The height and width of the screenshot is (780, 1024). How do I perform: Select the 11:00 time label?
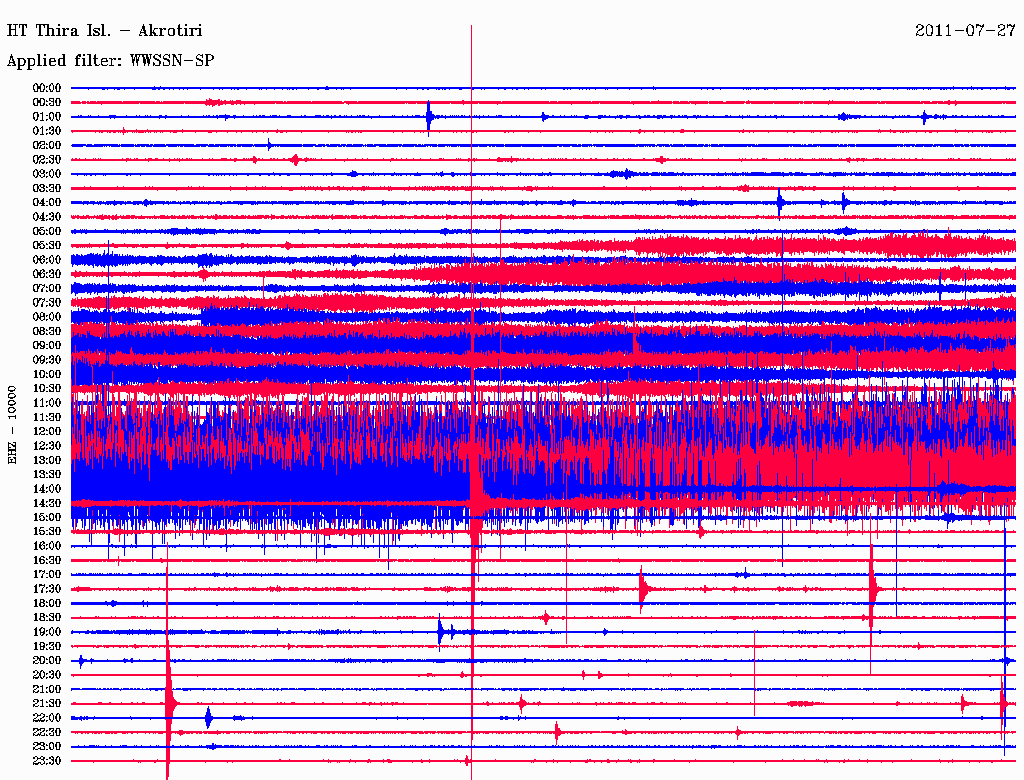(47, 403)
